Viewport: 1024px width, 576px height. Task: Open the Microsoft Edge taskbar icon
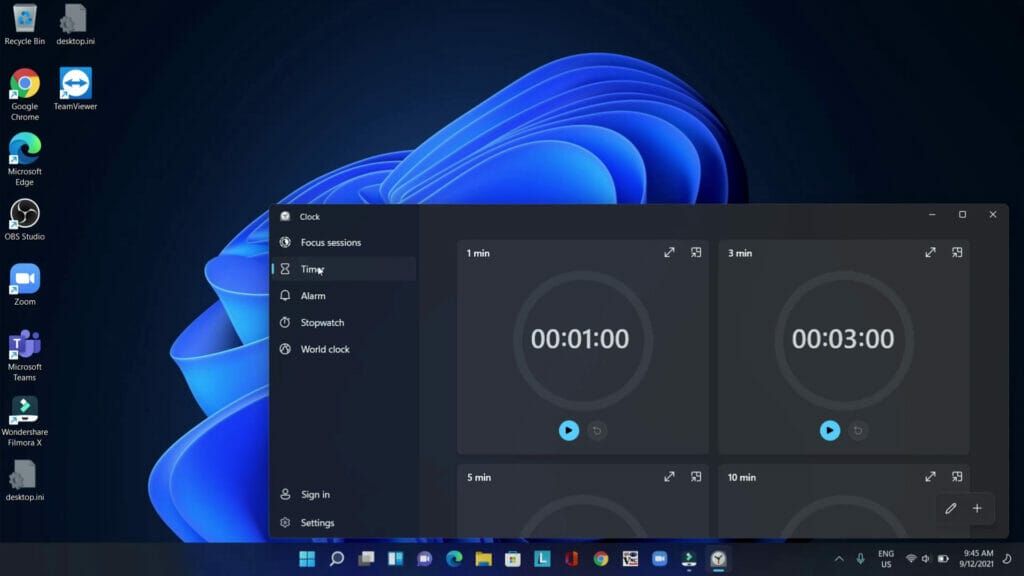click(451, 560)
